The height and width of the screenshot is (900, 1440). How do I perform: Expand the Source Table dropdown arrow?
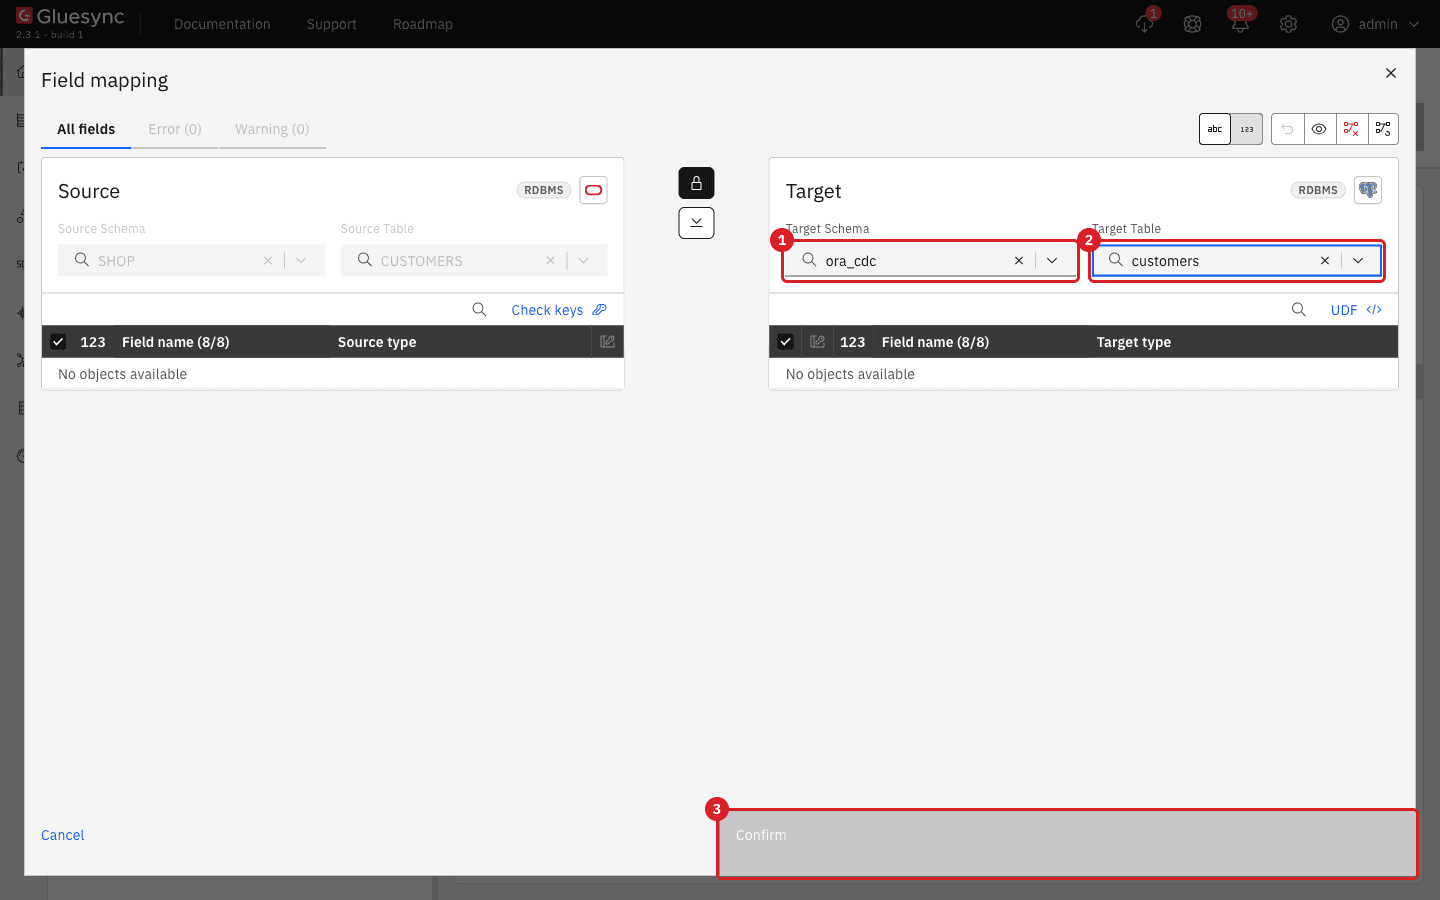[583, 261]
